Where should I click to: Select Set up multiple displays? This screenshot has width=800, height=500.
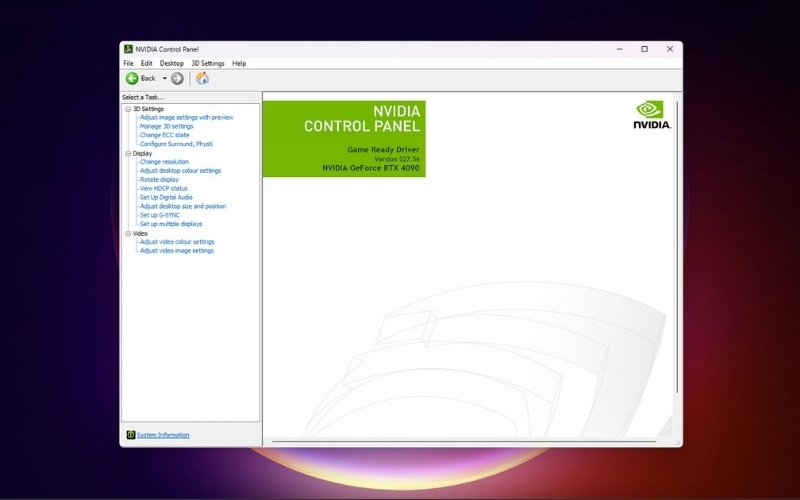[x=171, y=224]
